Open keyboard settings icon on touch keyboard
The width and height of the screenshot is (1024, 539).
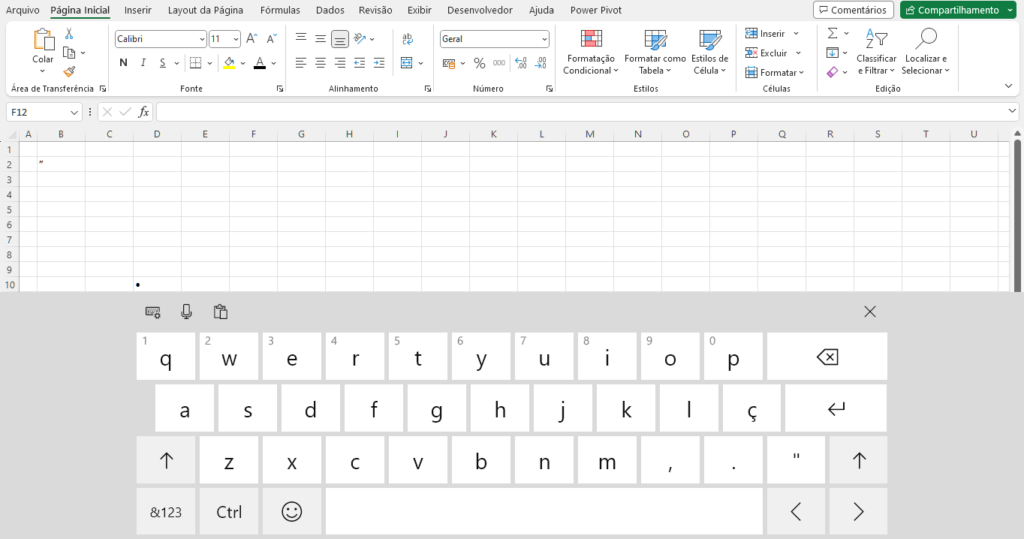(153, 312)
